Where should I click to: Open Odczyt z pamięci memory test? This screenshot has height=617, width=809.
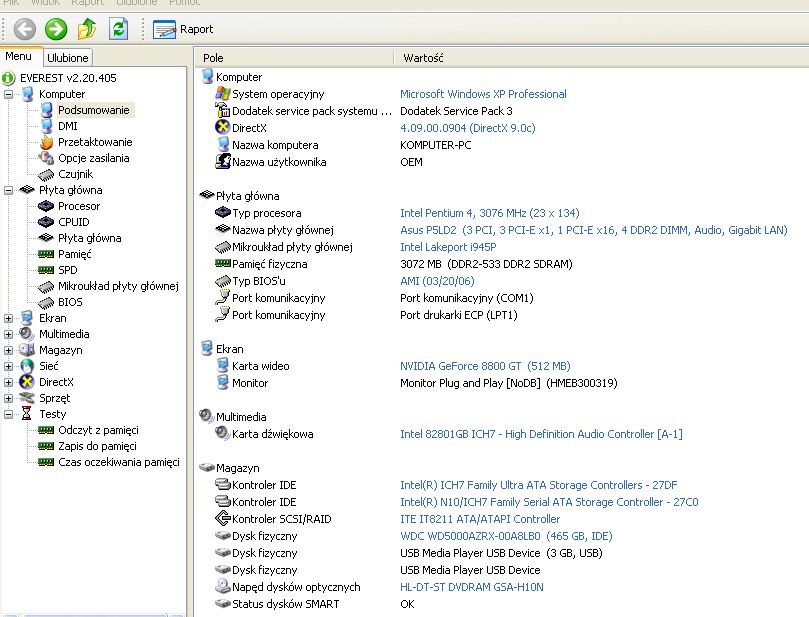[x=97, y=430]
